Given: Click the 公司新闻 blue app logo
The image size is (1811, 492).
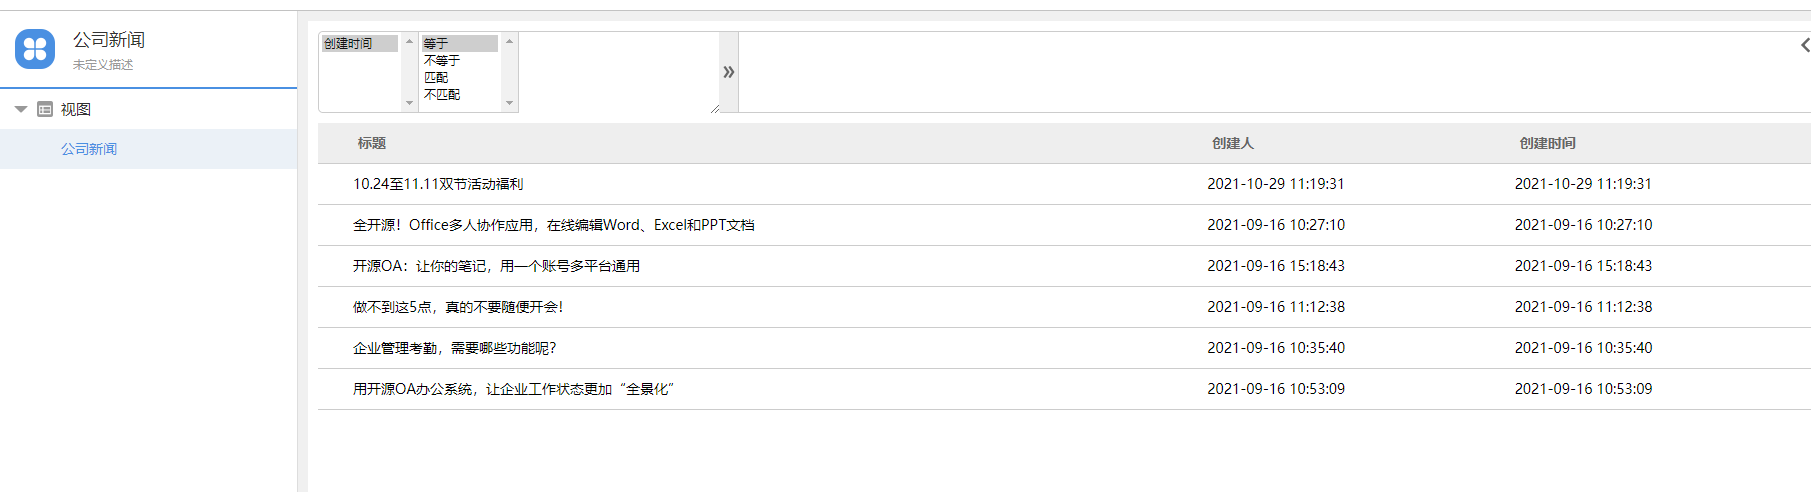Looking at the screenshot, I should 35,49.
